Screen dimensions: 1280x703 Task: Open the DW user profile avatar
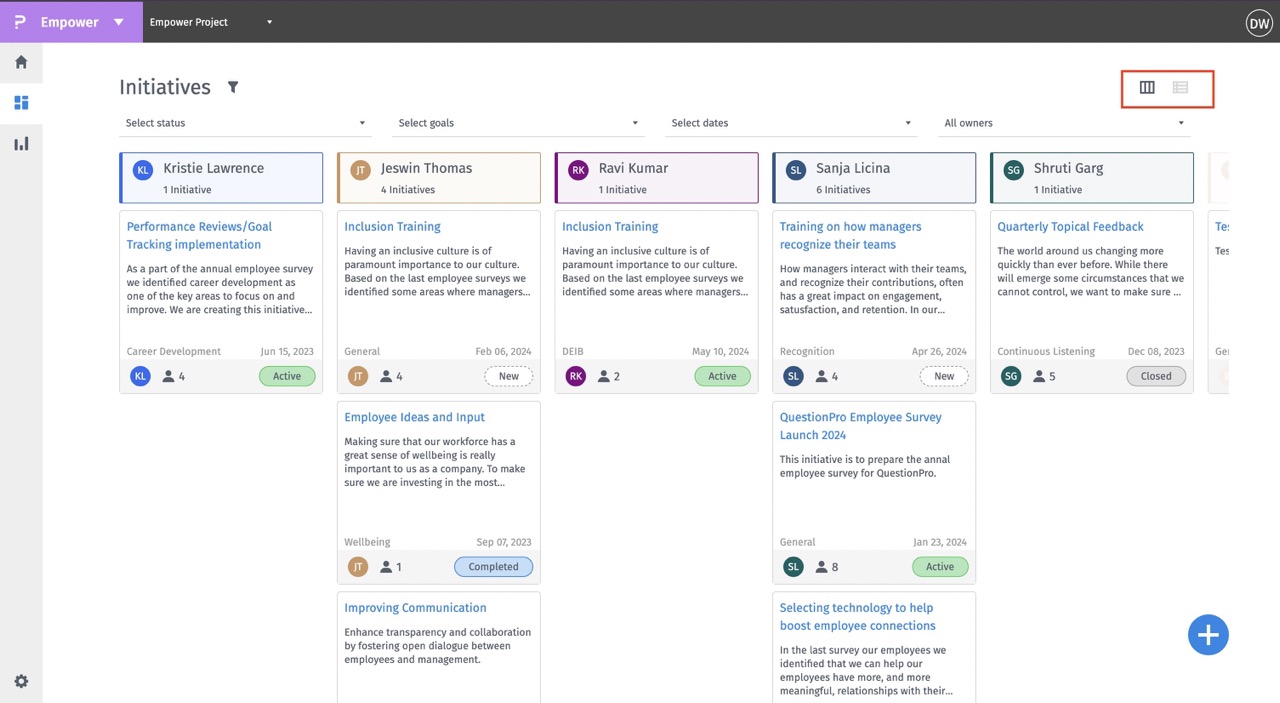click(x=1258, y=23)
